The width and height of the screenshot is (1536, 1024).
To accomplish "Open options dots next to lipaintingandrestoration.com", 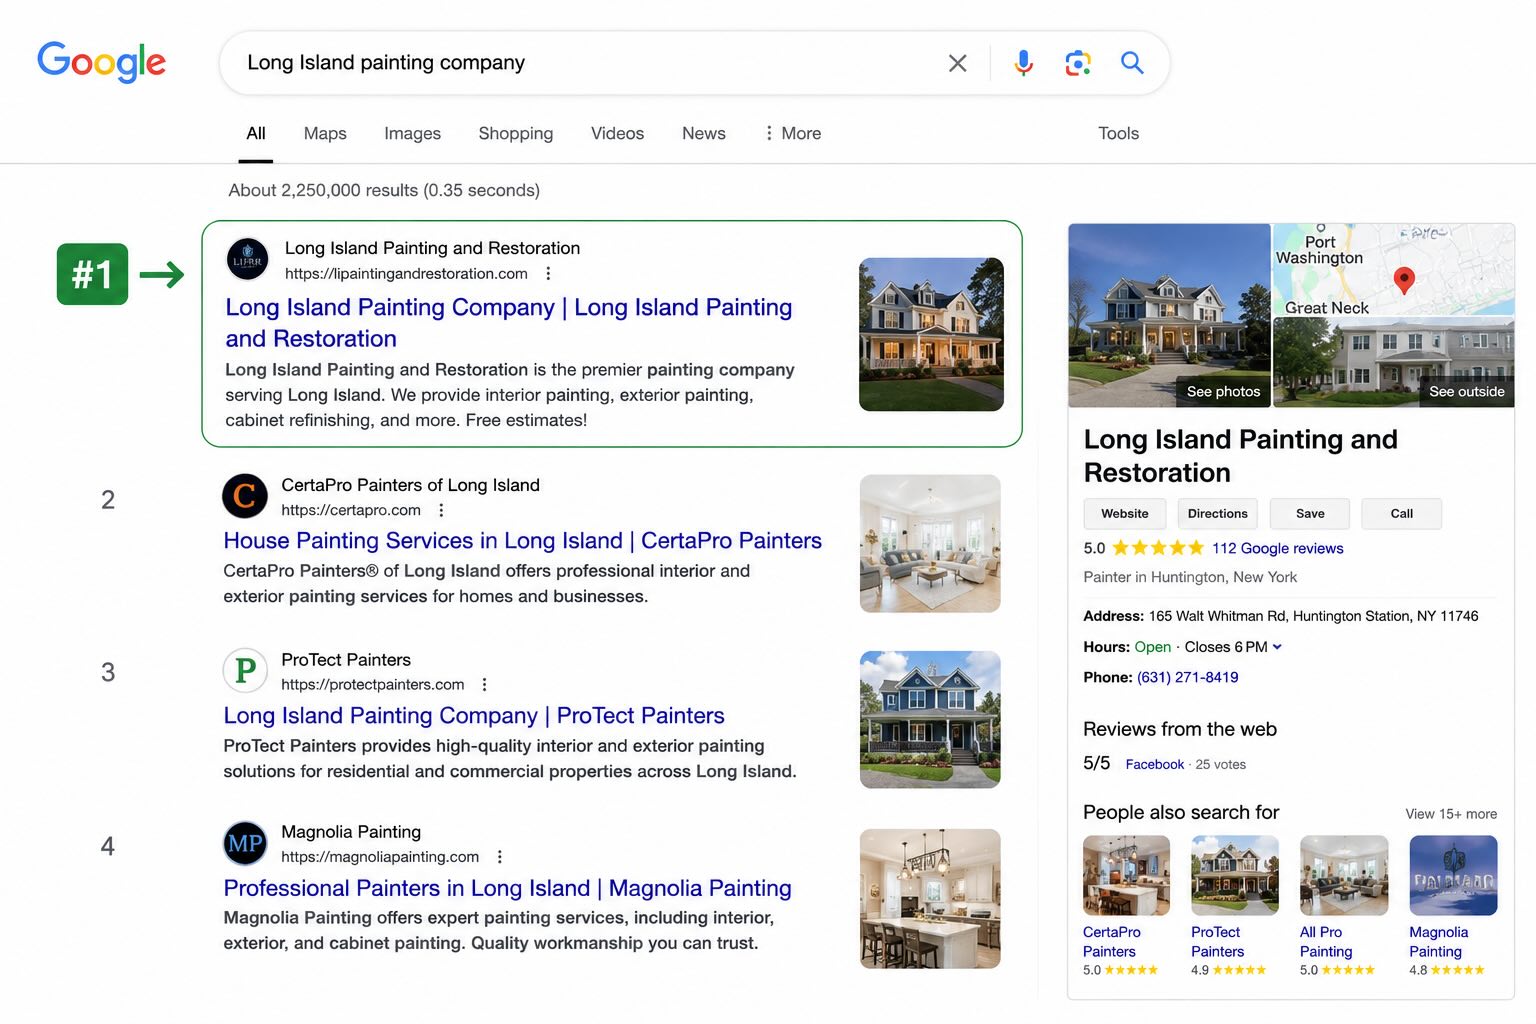I will (548, 274).
